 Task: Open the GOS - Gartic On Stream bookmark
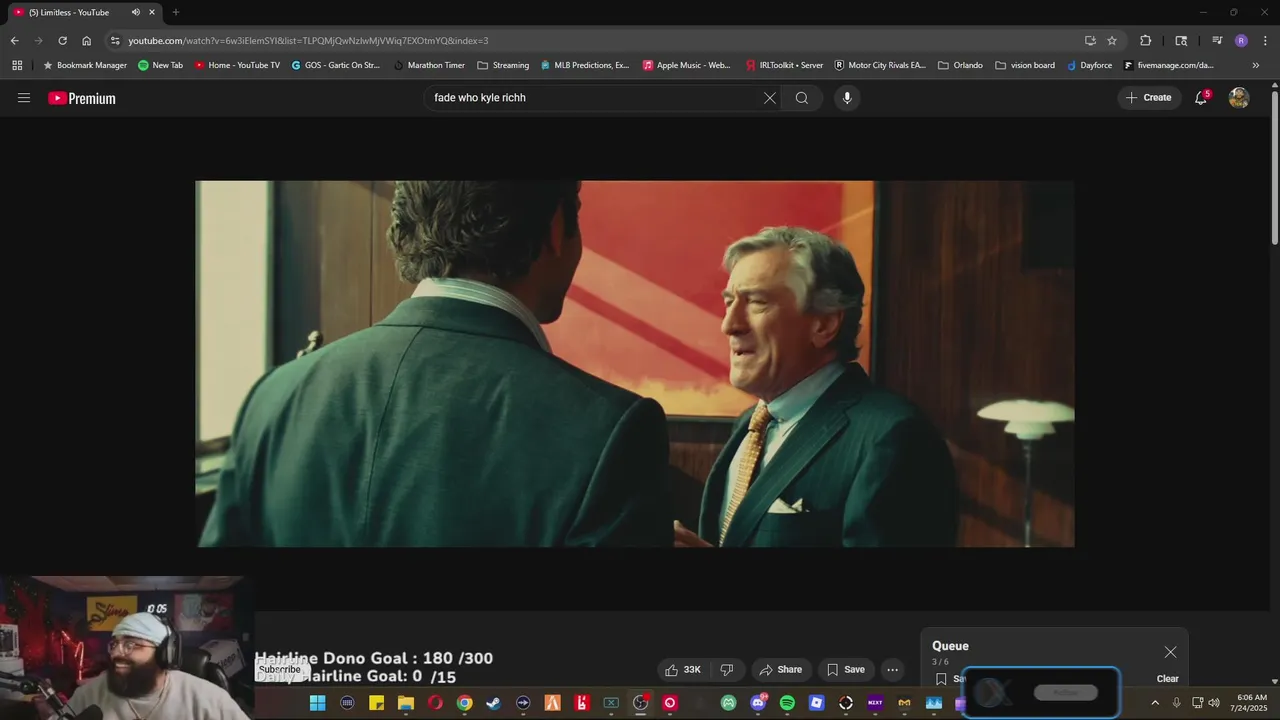[336, 65]
